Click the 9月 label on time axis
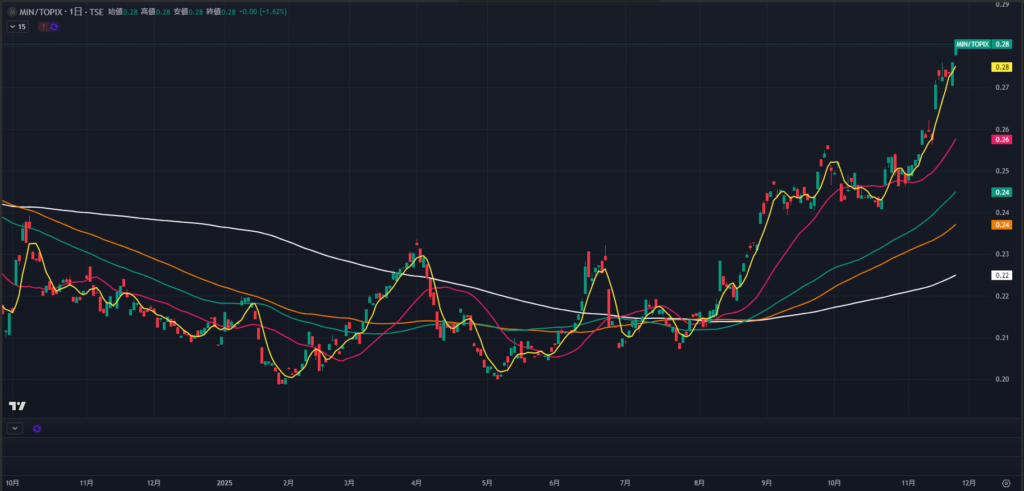 click(x=765, y=483)
